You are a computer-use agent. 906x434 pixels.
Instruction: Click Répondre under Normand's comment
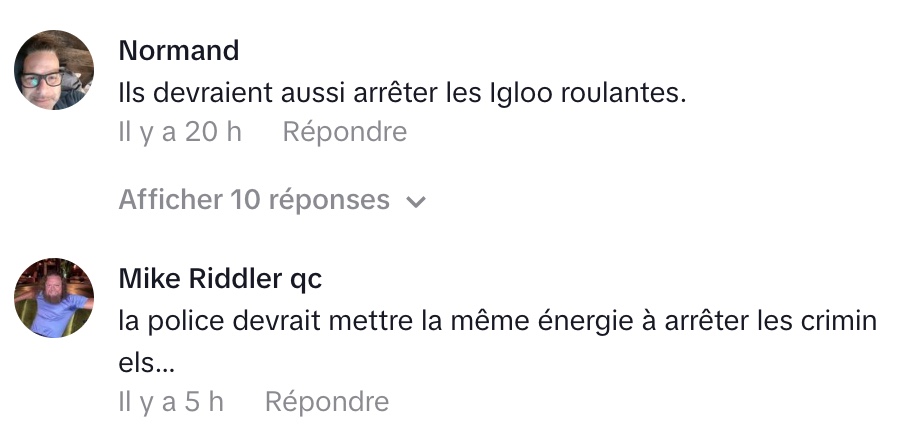click(345, 132)
